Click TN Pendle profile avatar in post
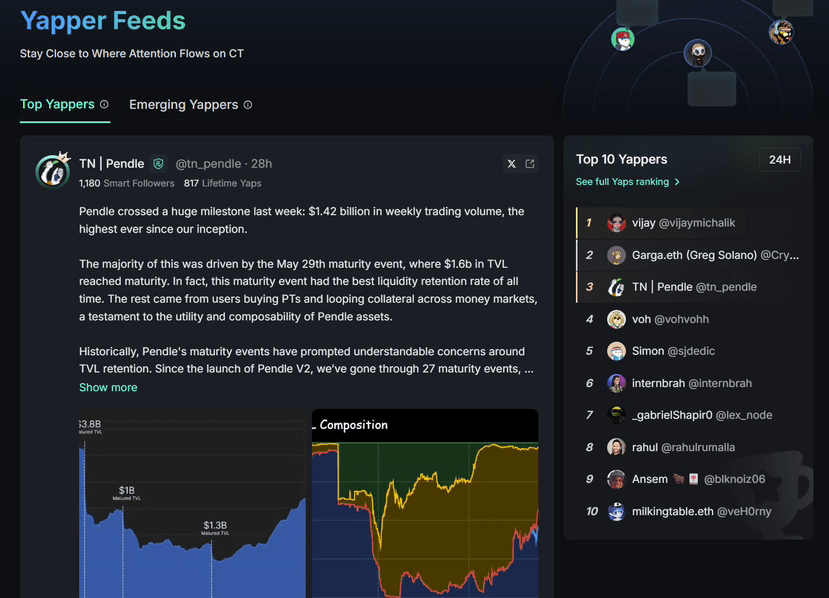The image size is (829, 598). (x=52, y=170)
